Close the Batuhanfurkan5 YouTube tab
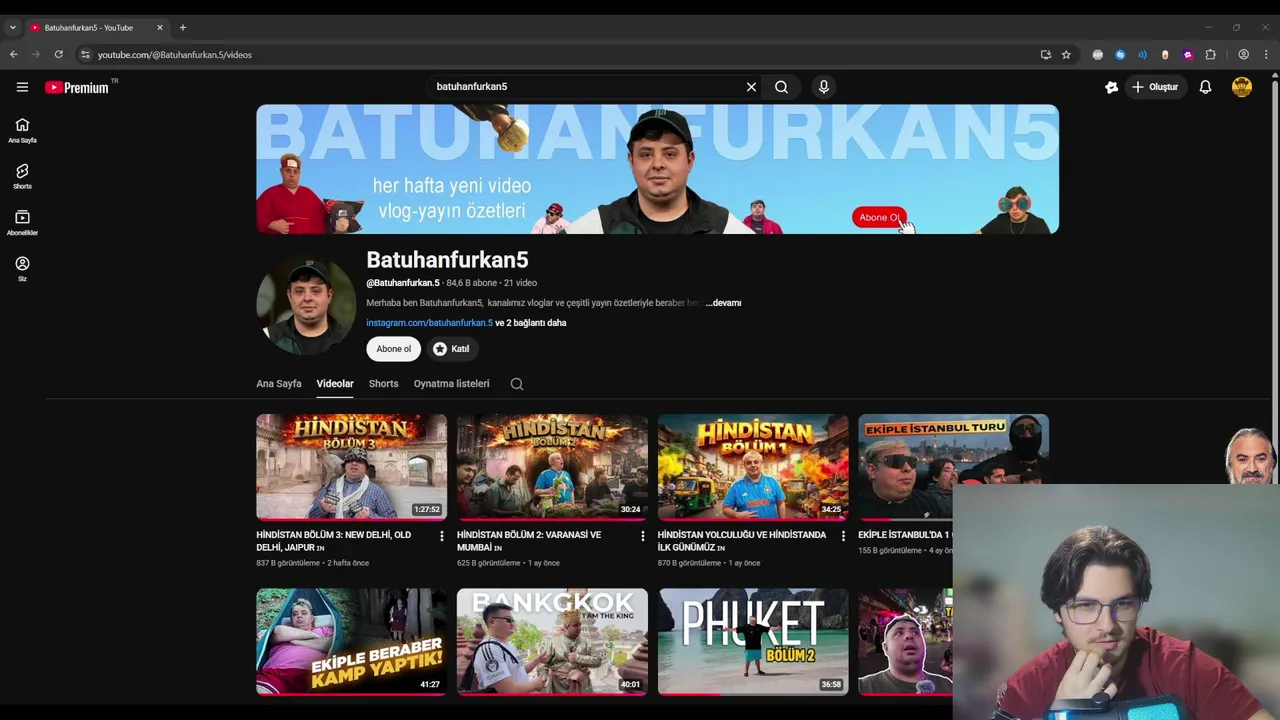This screenshot has height=720, width=1280. 159,28
